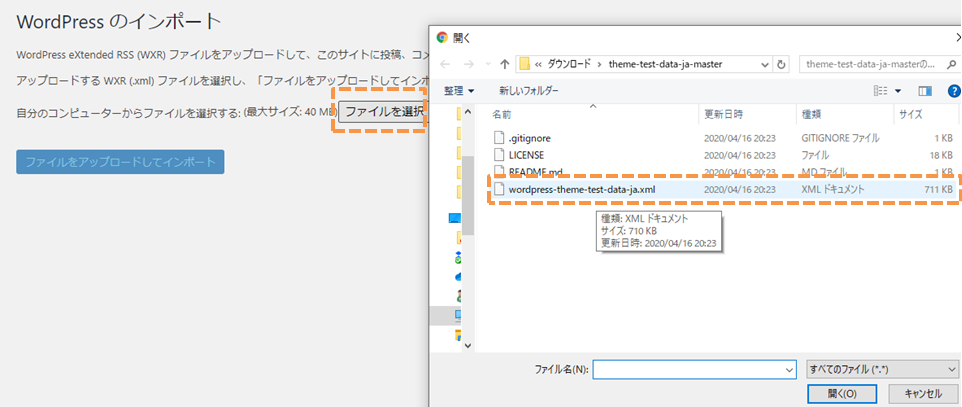Image resolution: width=962 pixels, height=407 pixels.
Task: Sort by the 種類 column header
Action: click(811, 114)
